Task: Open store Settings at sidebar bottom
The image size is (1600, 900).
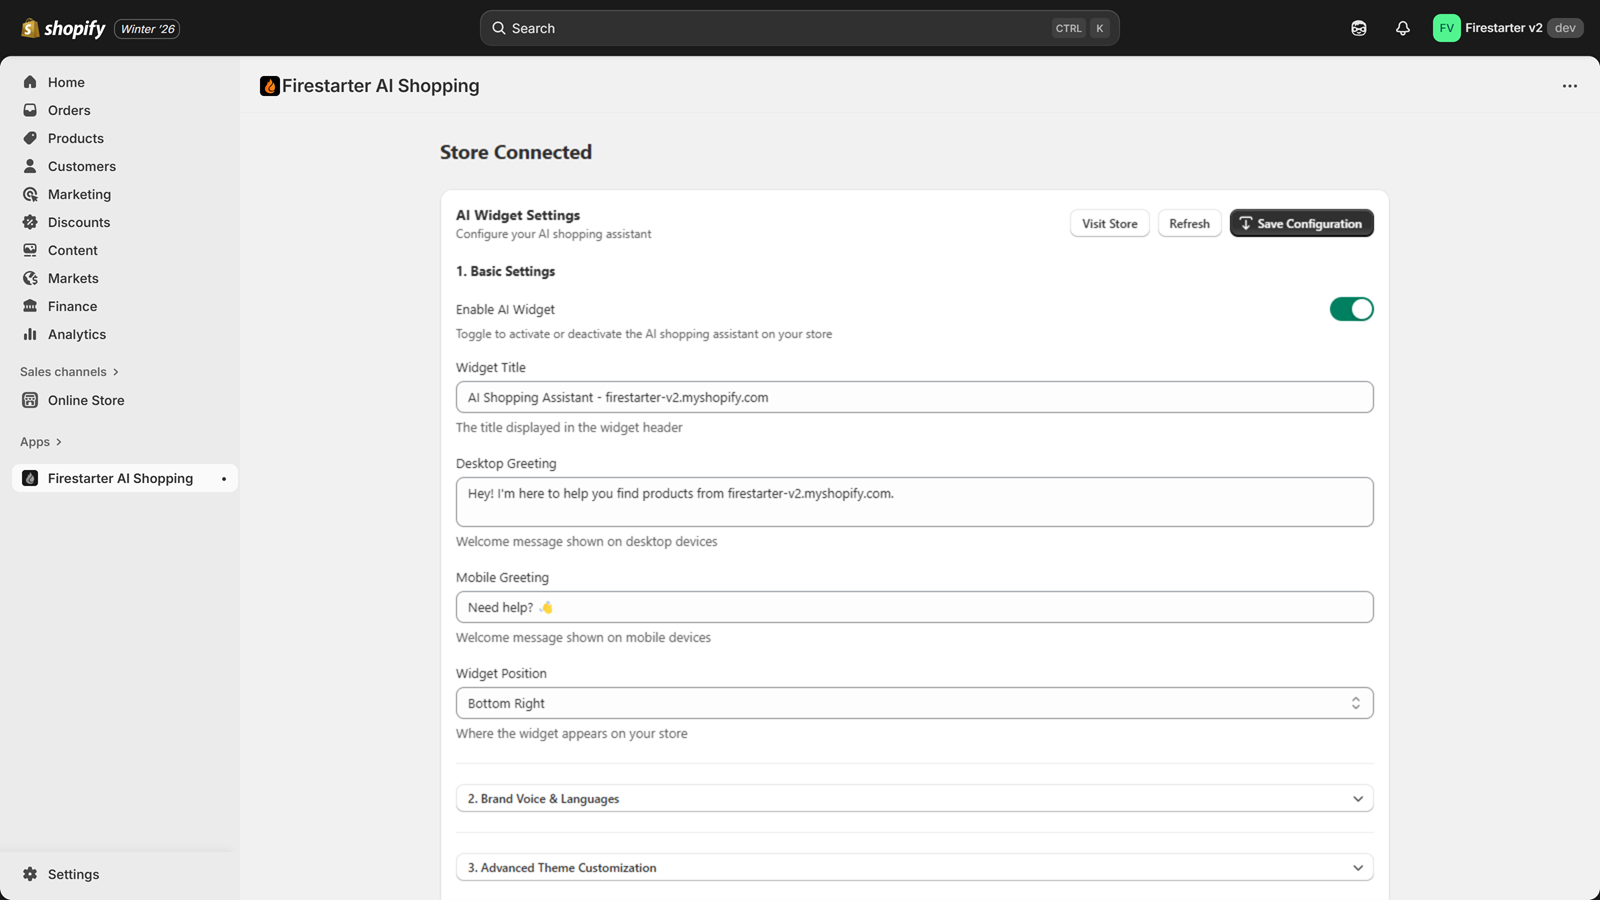Action: [73, 873]
